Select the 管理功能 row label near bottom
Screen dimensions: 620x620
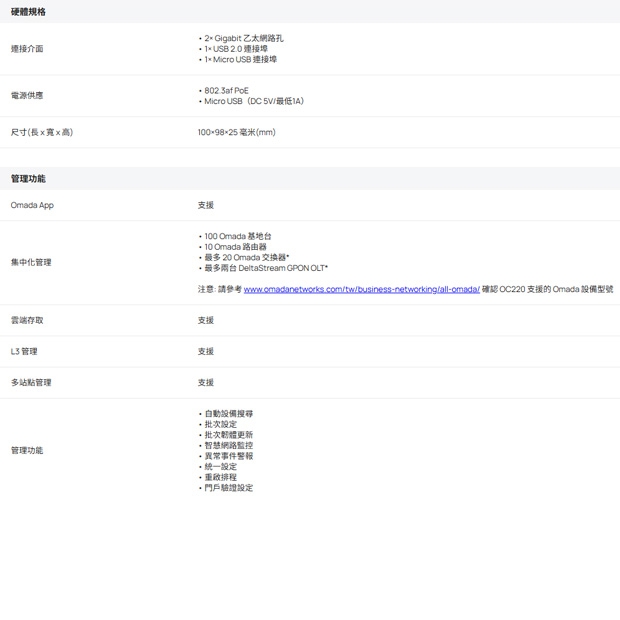27,450
